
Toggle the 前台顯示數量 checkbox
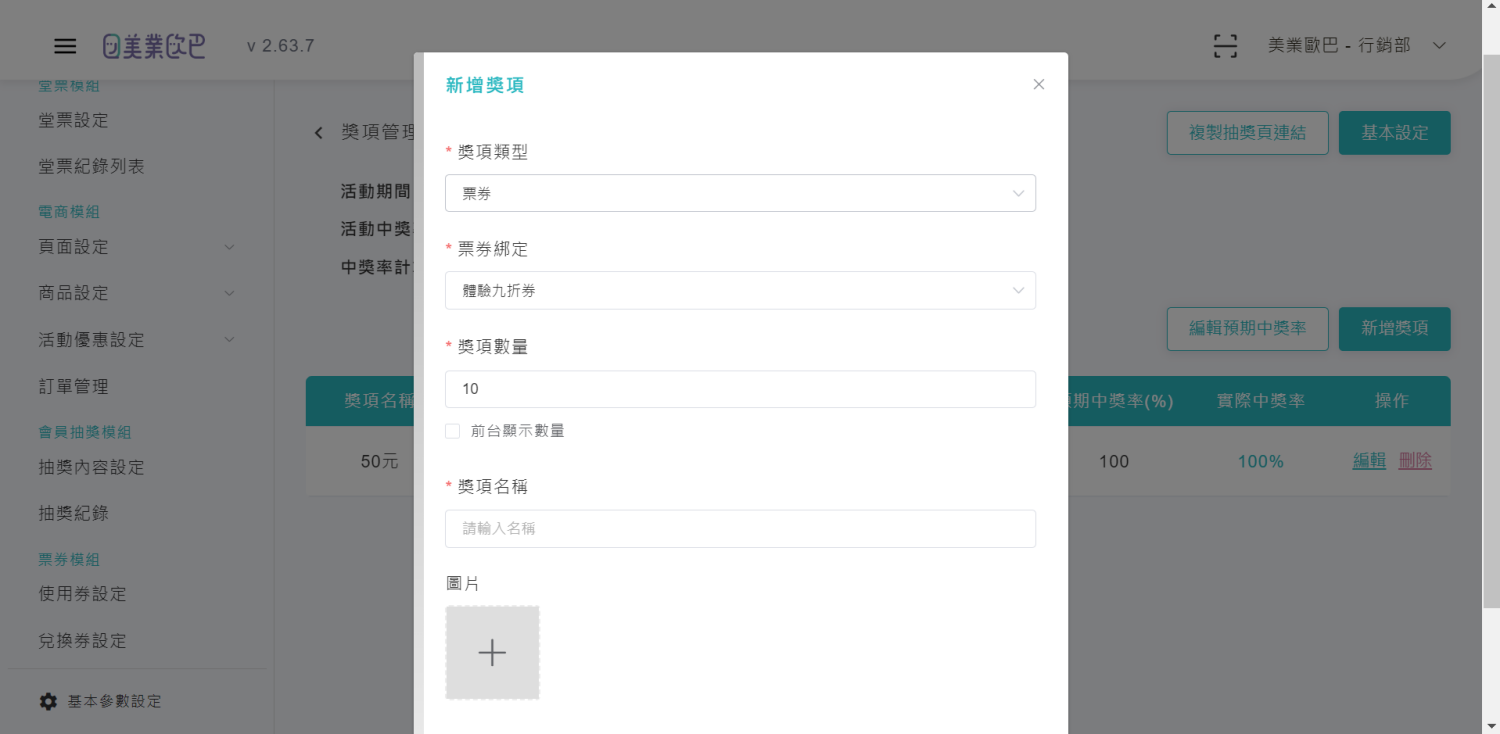[453, 431]
